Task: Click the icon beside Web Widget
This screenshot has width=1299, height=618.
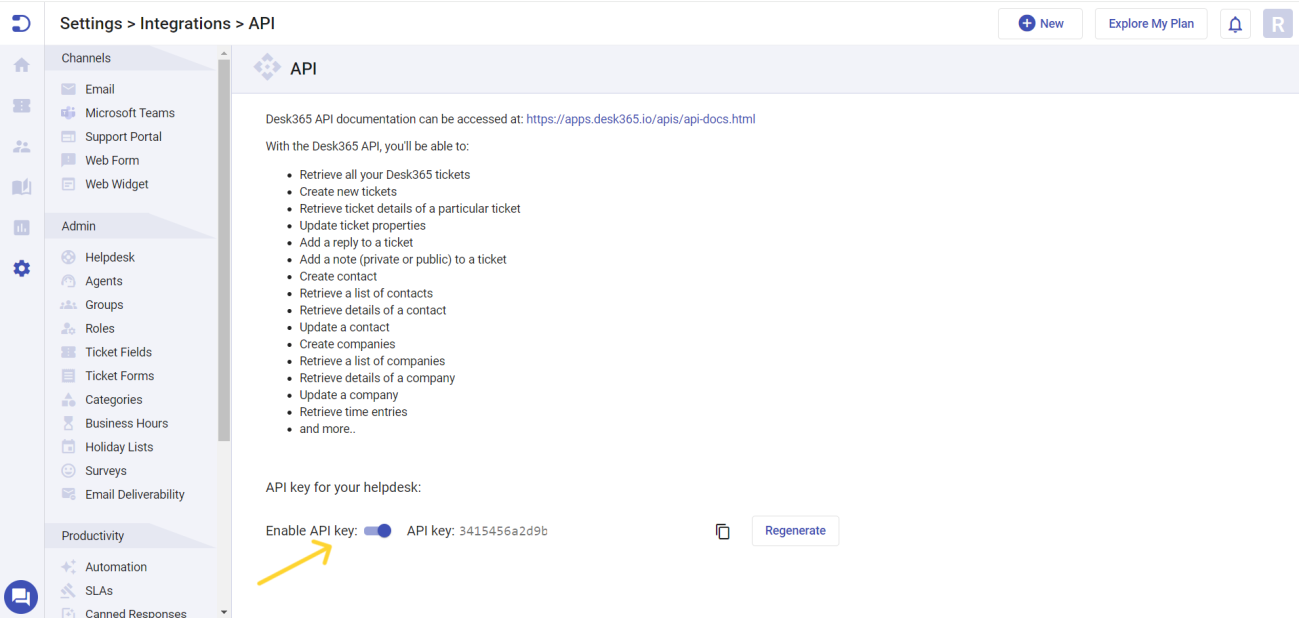Action: [69, 184]
